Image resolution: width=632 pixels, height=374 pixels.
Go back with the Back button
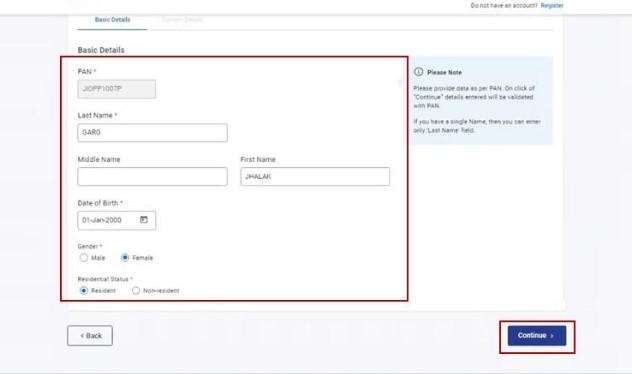90,336
